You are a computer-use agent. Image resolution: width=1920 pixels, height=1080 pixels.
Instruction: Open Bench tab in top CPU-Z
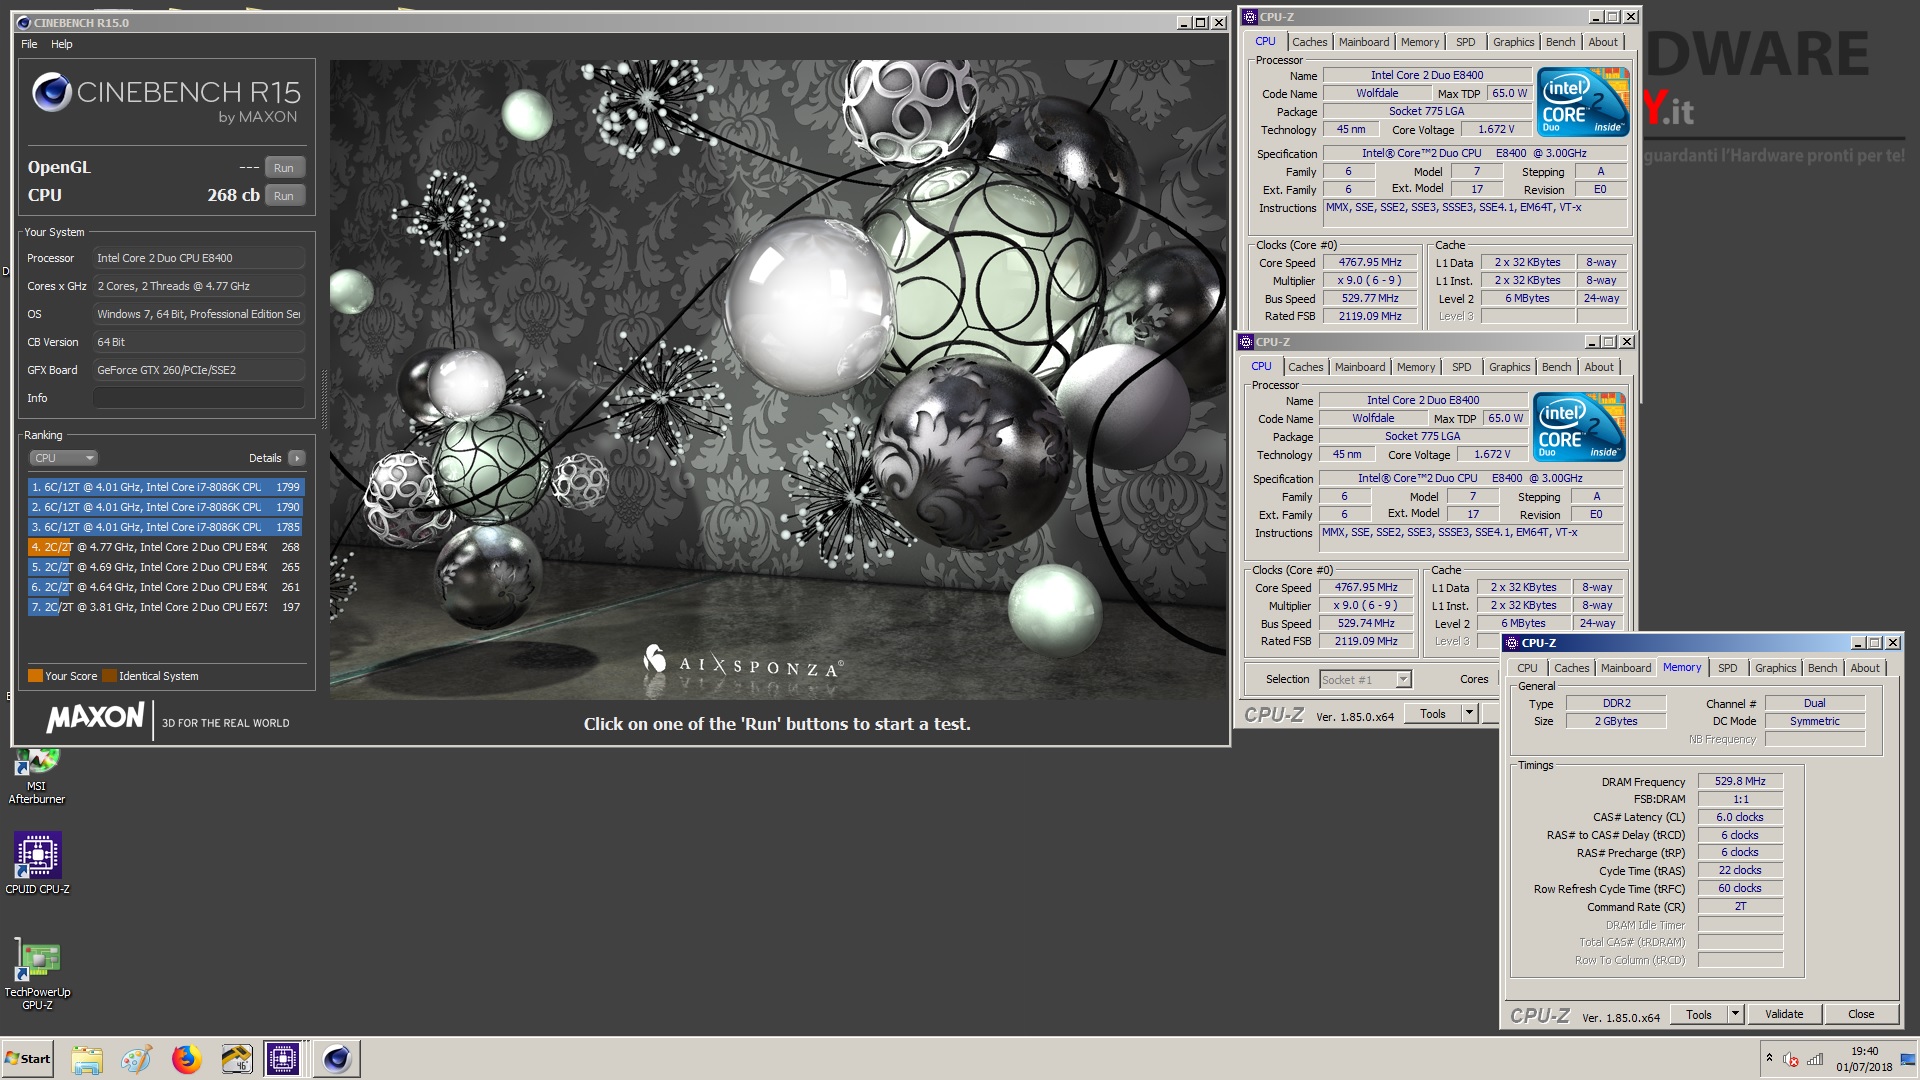pos(1560,42)
